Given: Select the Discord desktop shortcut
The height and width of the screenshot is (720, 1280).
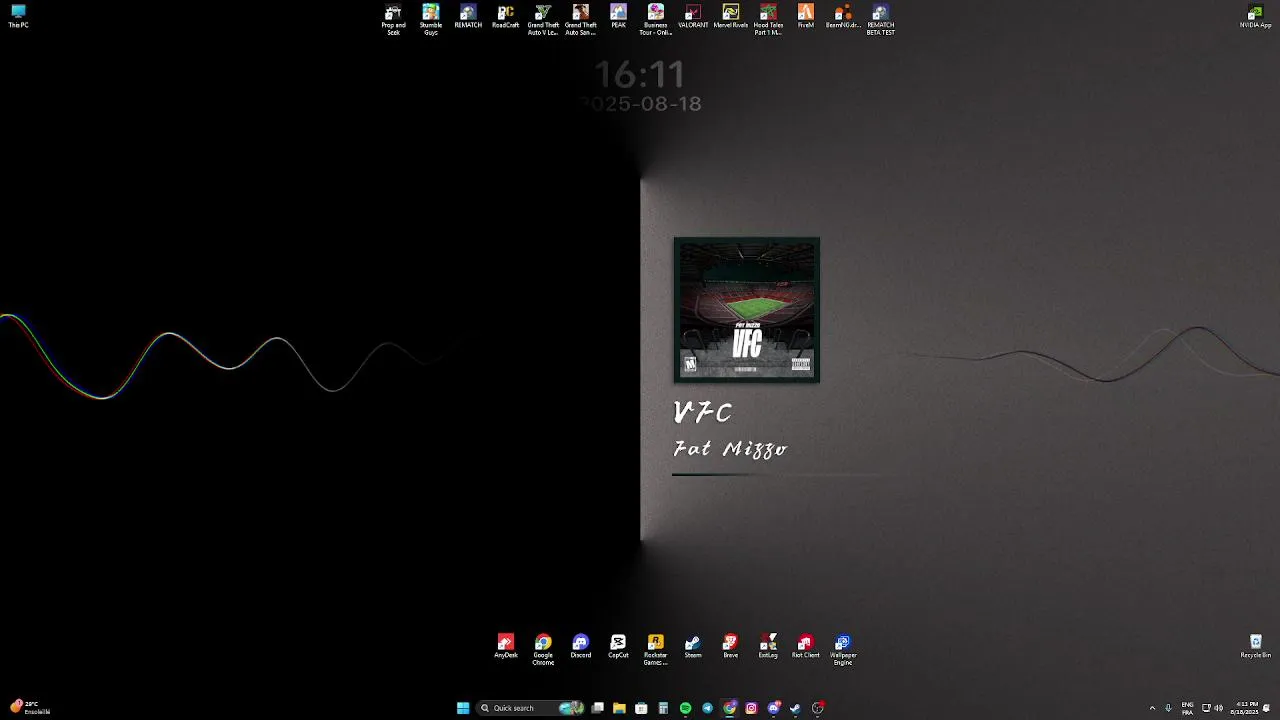Looking at the screenshot, I should (581, 647).
